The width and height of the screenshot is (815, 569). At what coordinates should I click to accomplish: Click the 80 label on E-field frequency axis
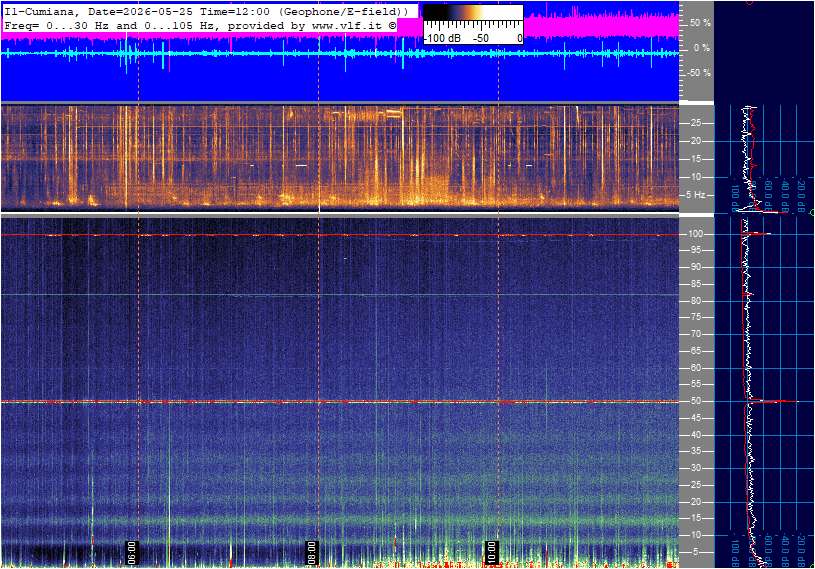[x=695, y=301]
